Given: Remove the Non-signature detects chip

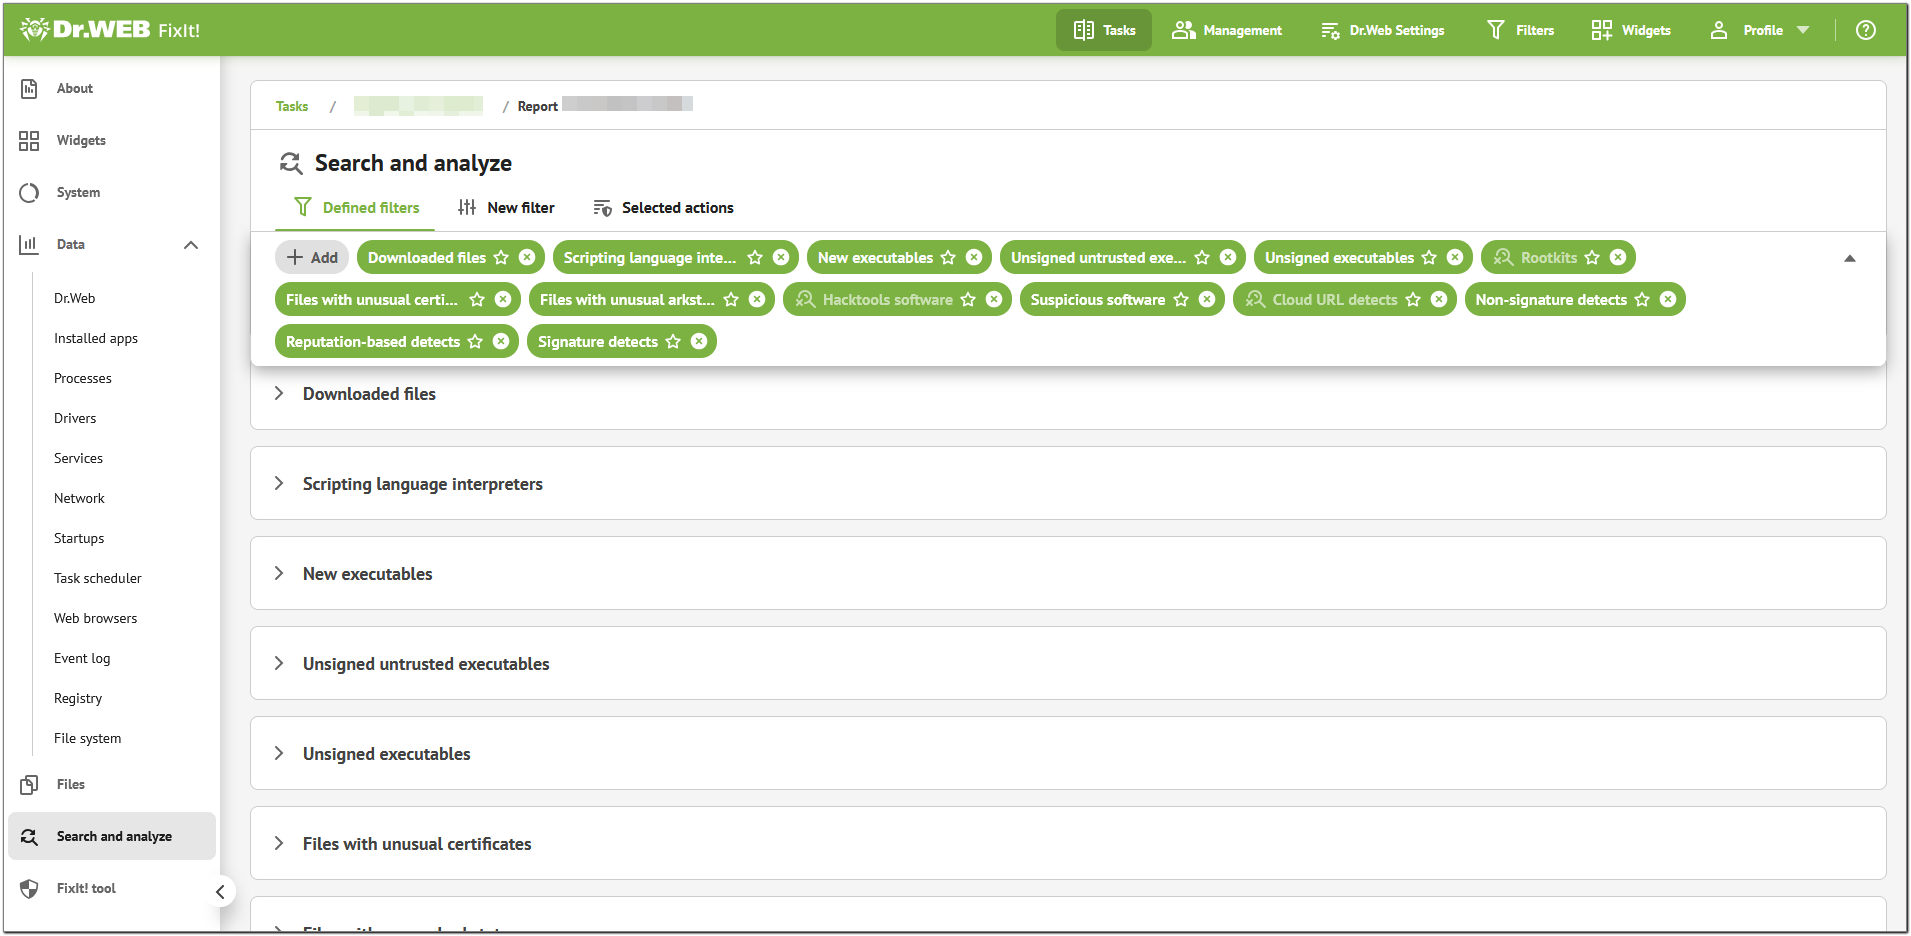Looking at the screenshot, I should click(1668, 299).
